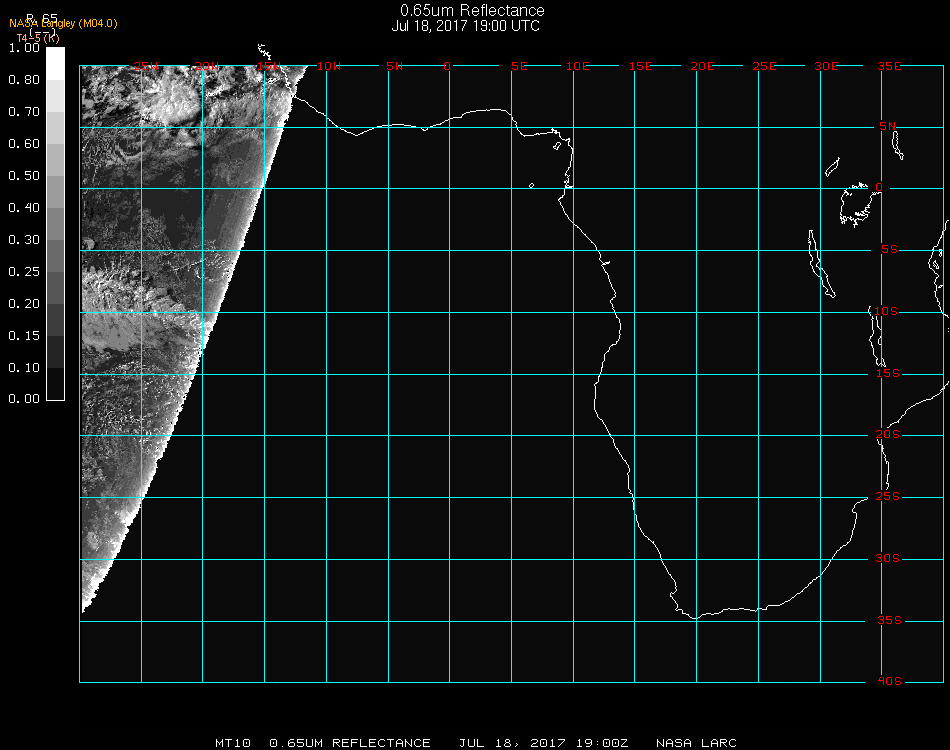Click "NASA LARC" in the footer caption

coord(696,743)
